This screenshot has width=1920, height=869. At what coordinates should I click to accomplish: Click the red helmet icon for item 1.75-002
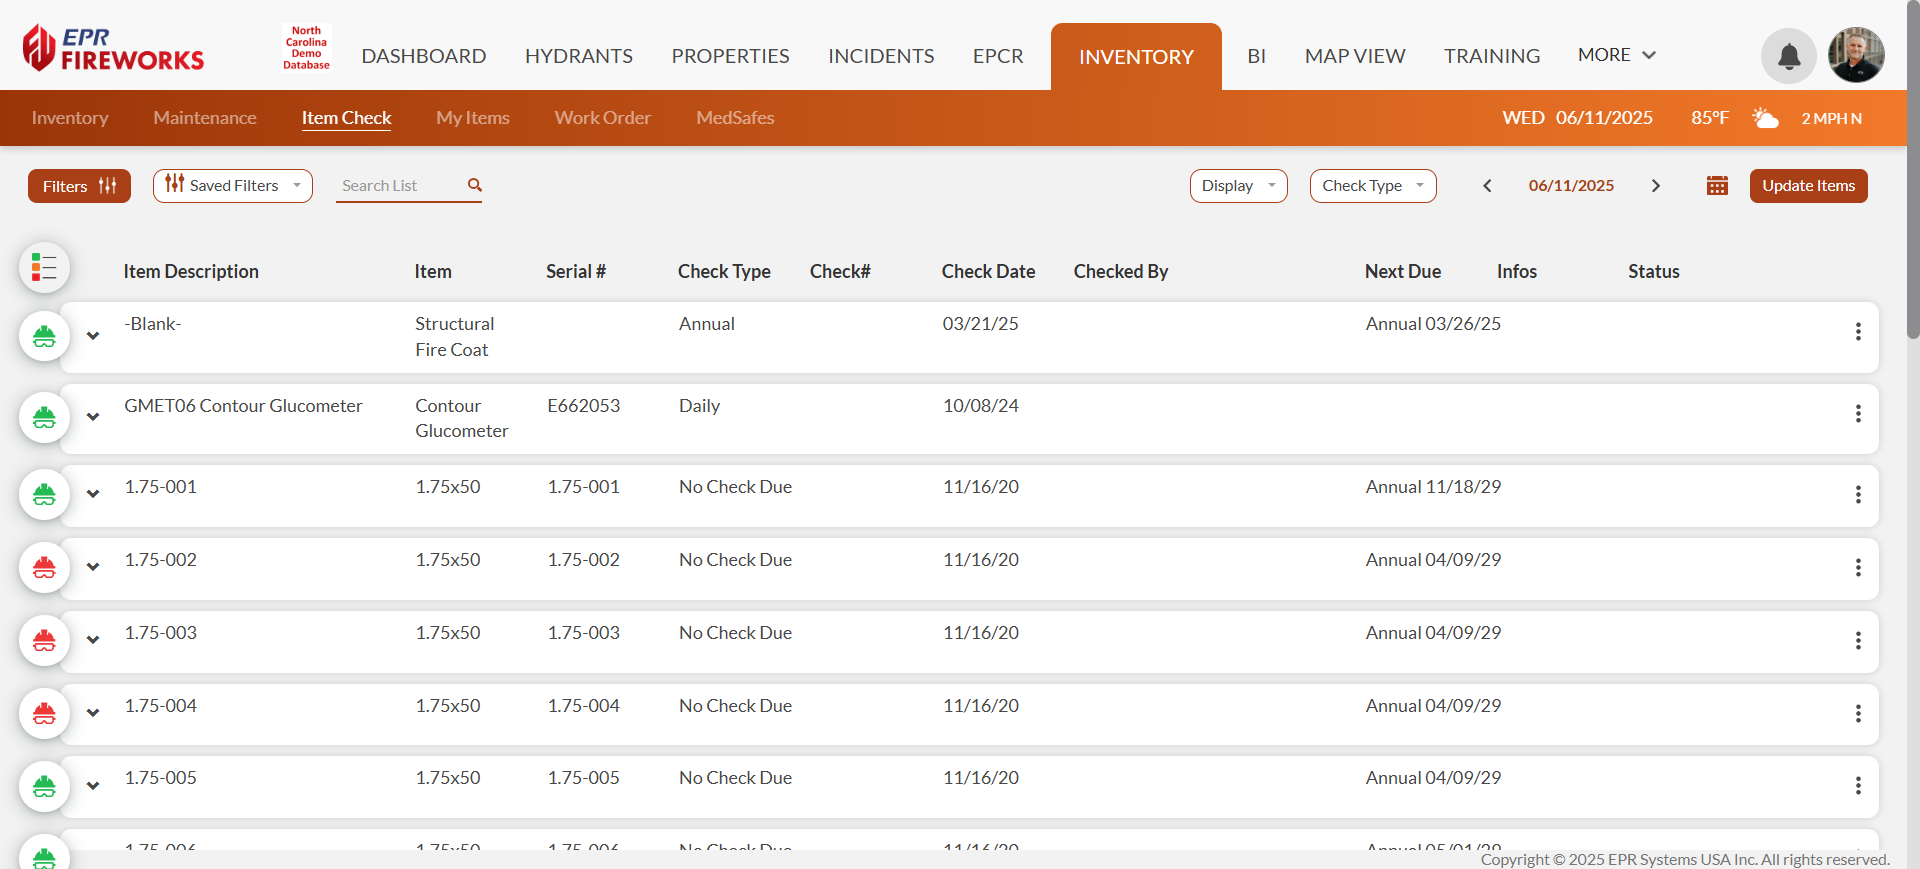point(44,567)
